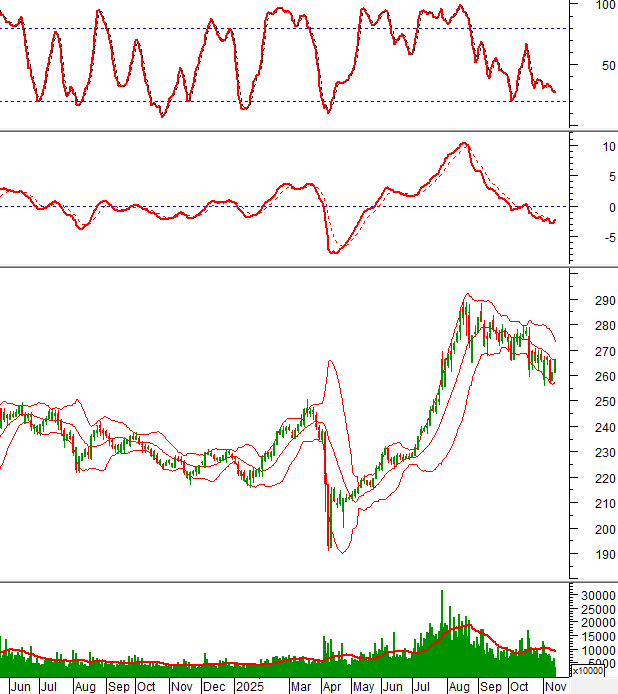Image resolution: width=618 pixels, height=694 pixels.
Task: Click the Mar label on the time axis
Action: point(300,687)
